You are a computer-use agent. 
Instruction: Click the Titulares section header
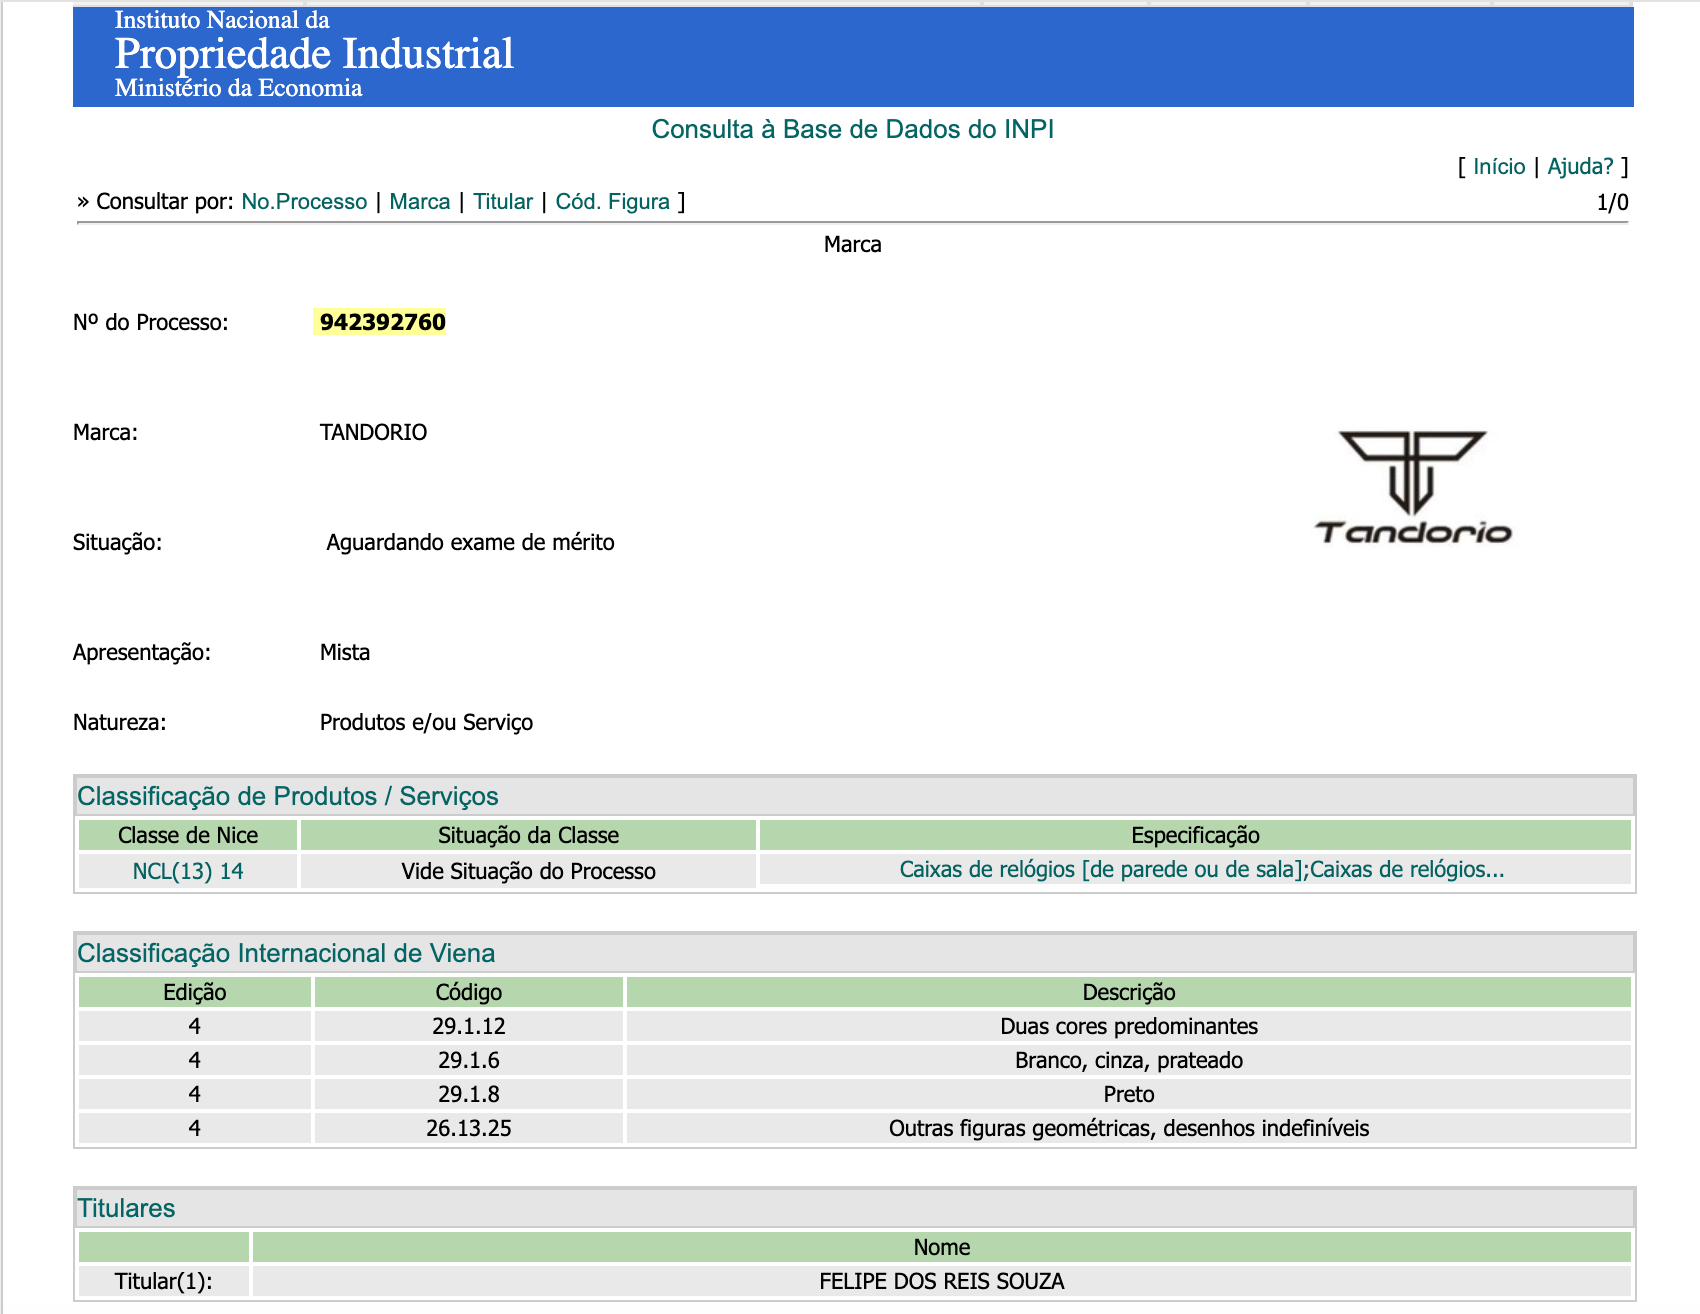127,1209
